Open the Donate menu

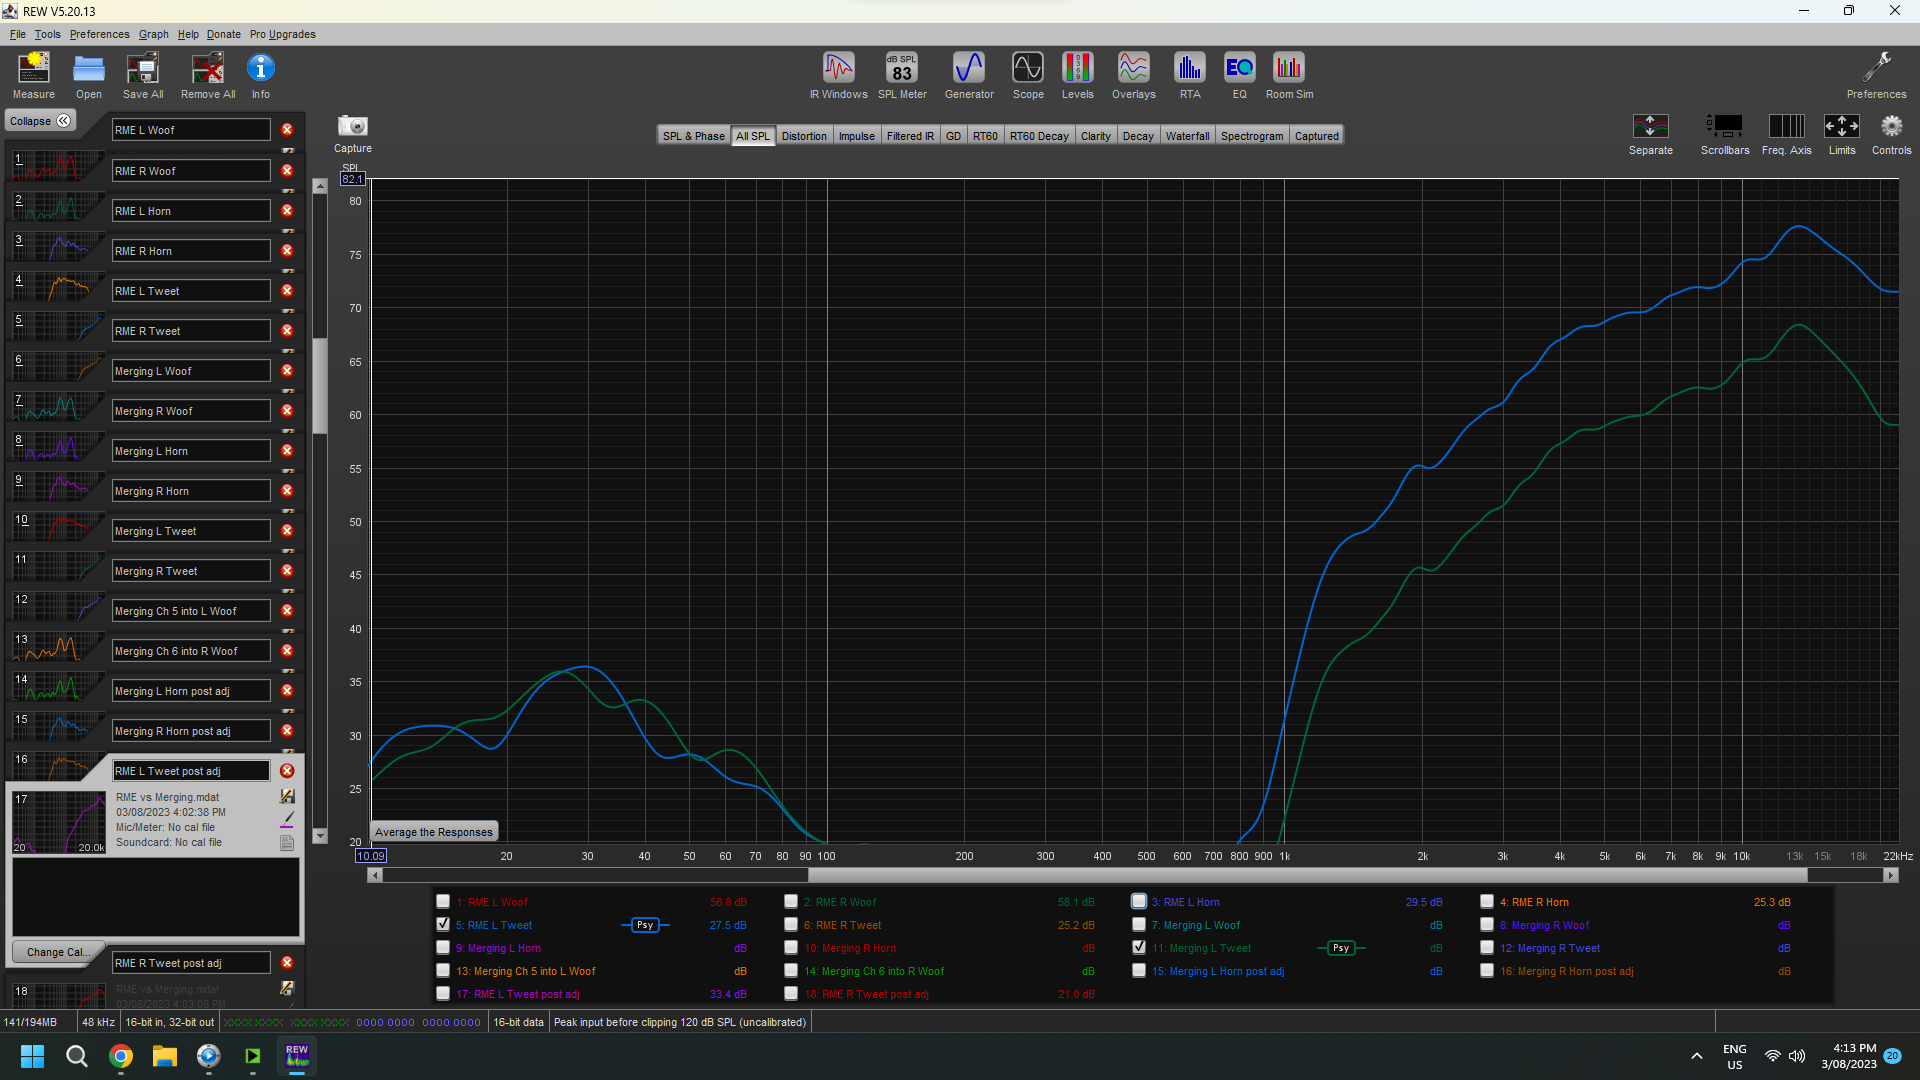coord(223,34)
